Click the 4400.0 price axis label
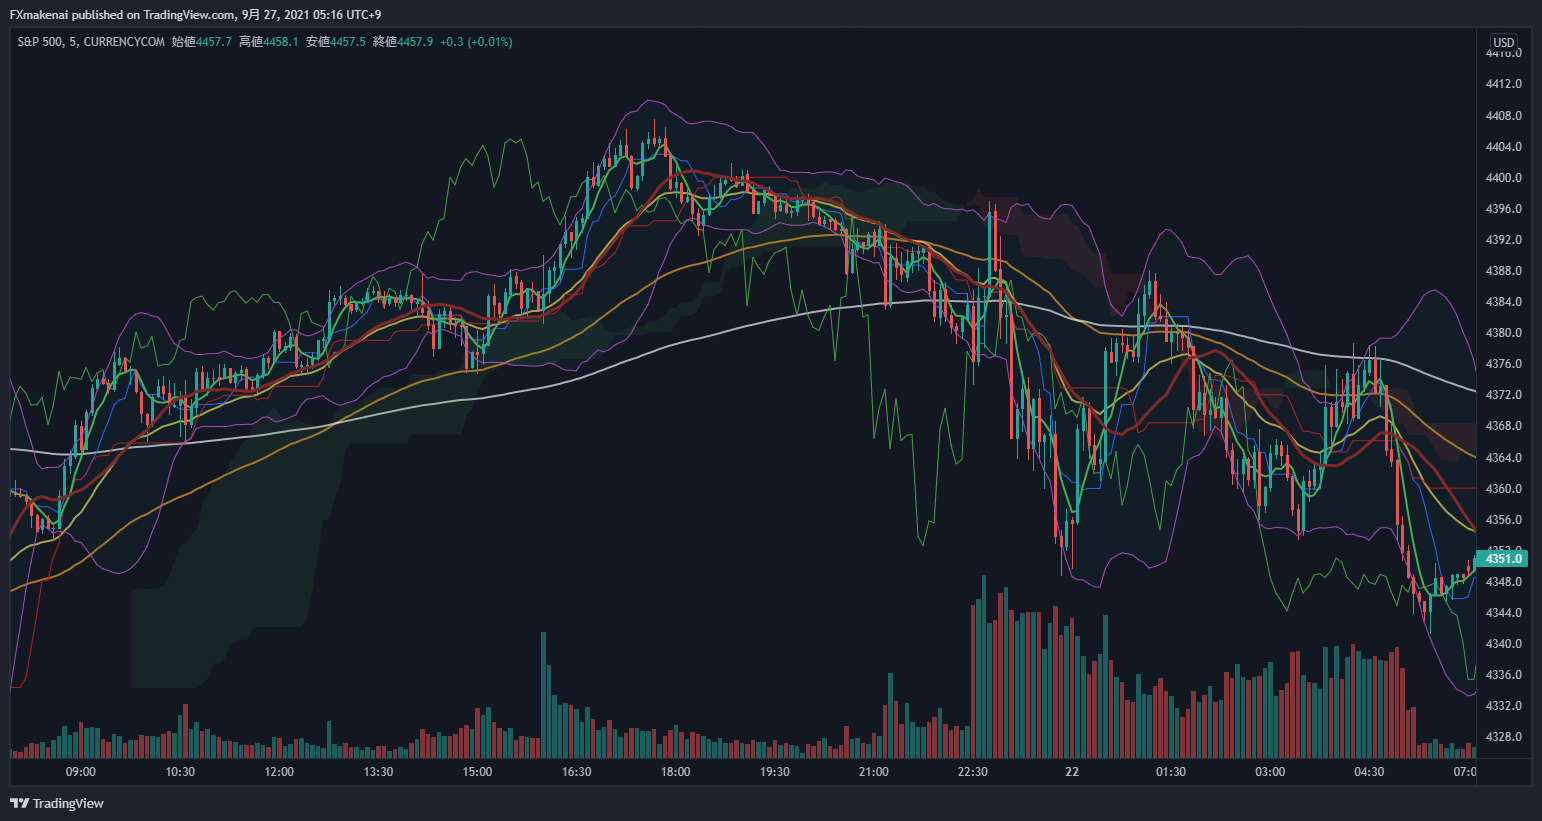This screenshot has width=1542, height=821. [x=1503, y=178]
